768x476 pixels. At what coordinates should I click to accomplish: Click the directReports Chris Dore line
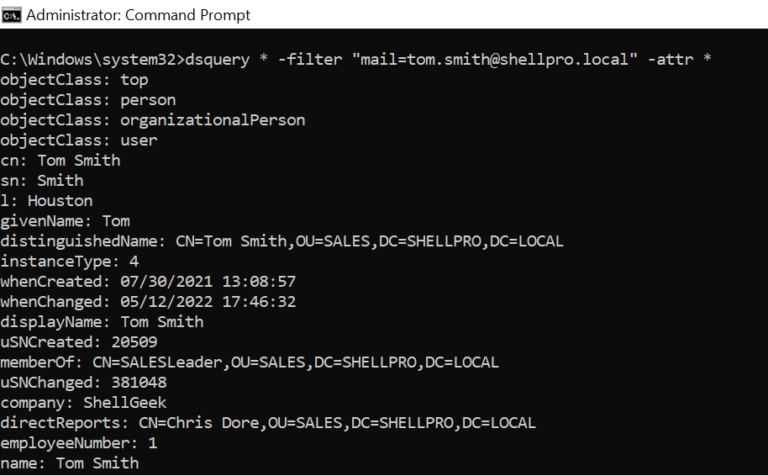(x=268, y=423)
